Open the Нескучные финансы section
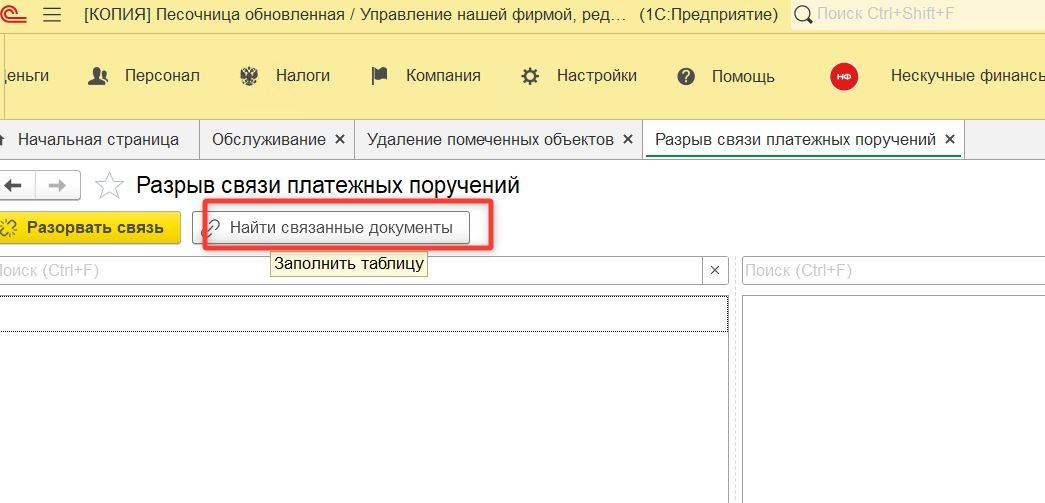The height and width of the screenshot is (503, 1045). [x=968, y=76]
